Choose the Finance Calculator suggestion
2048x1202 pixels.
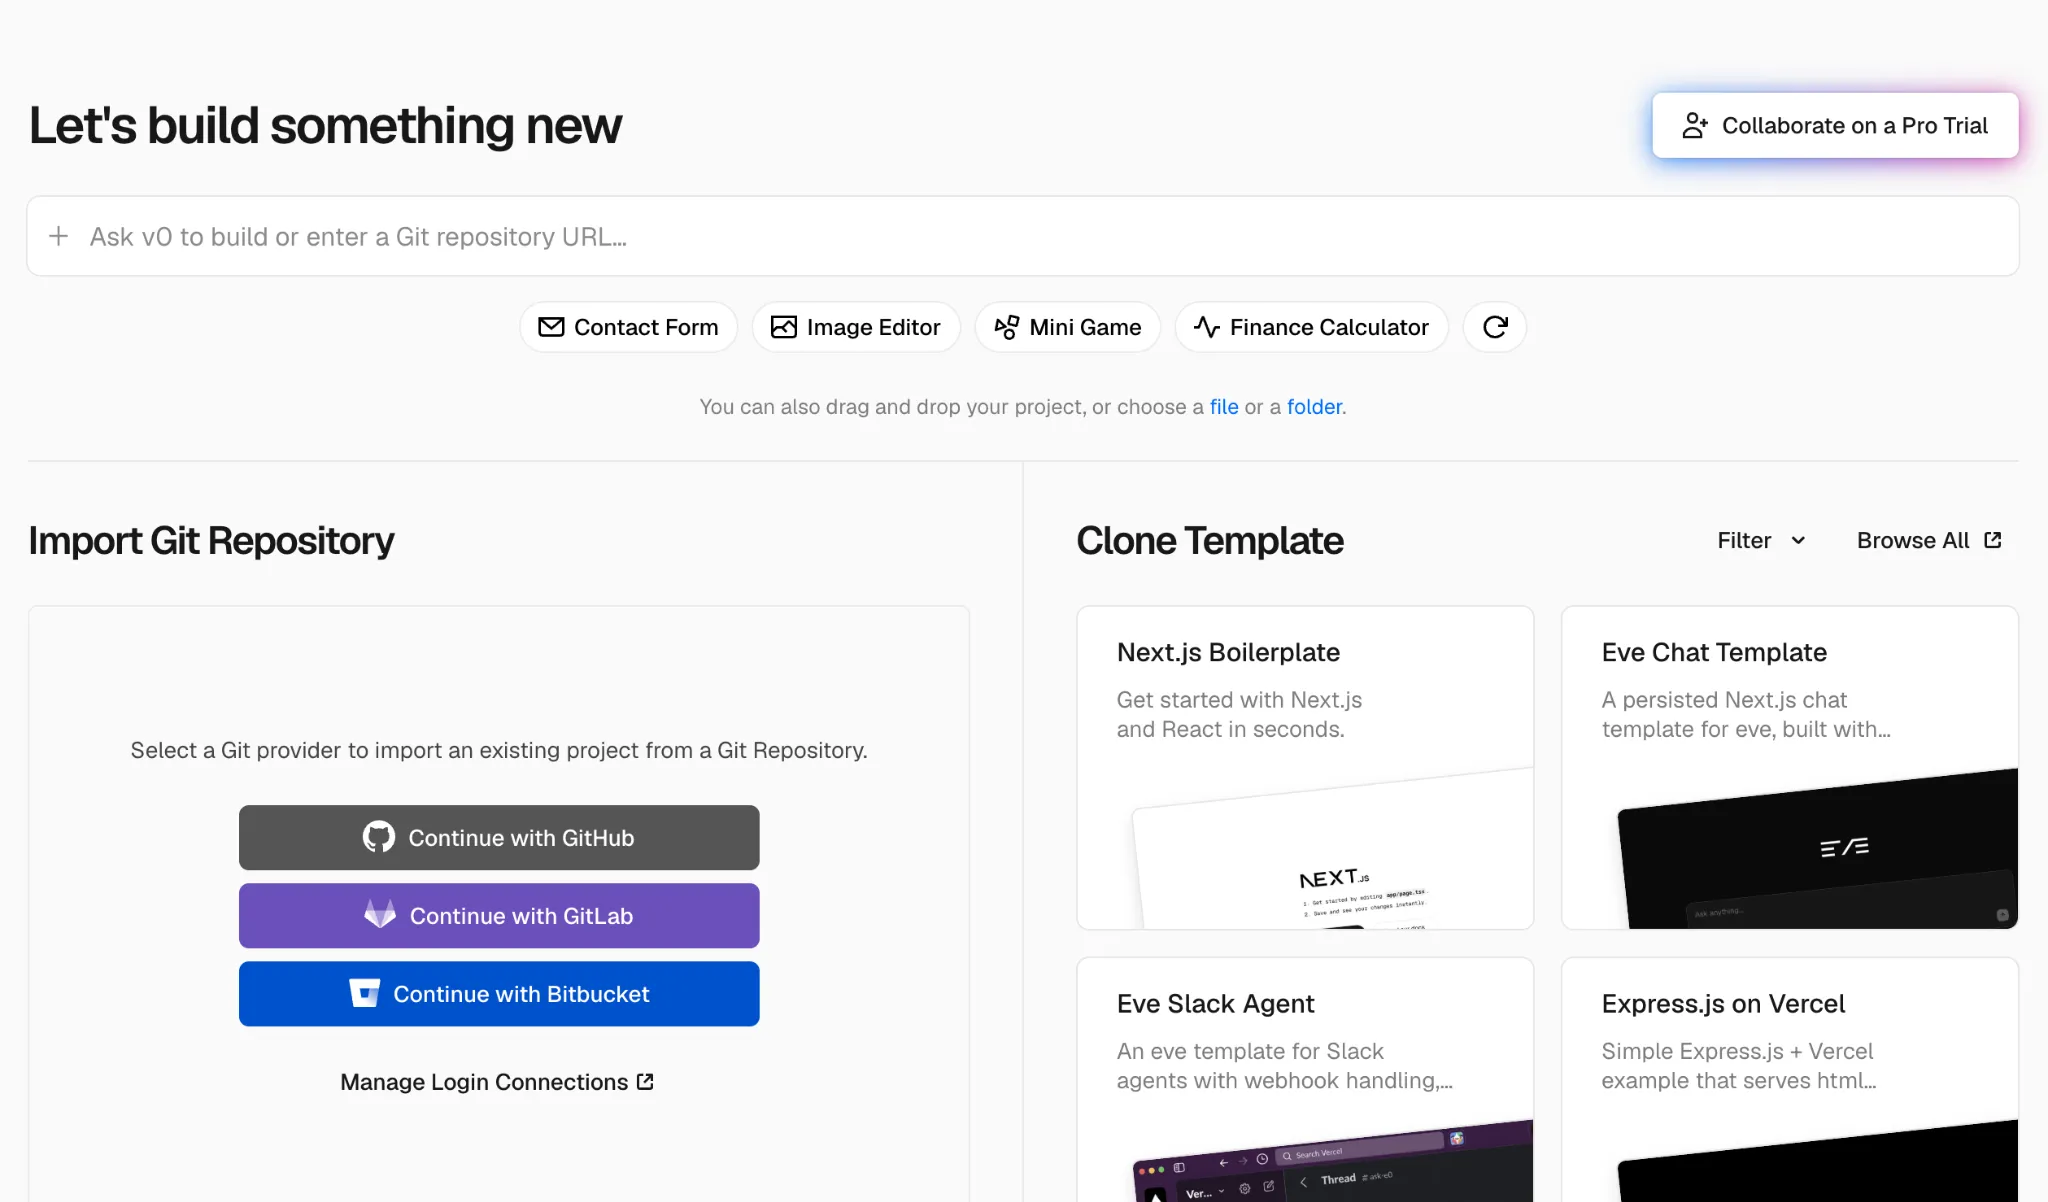(x=1311, y=327)
